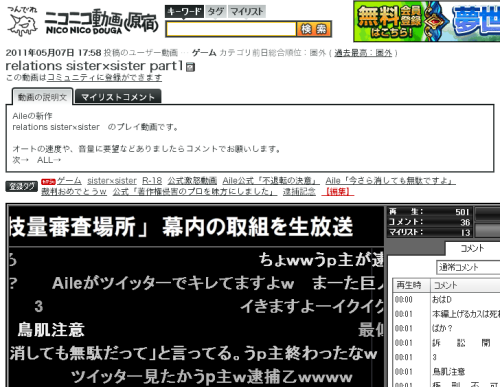
Task: Select the comment row 訴 訟 開
Action: pos(447,343)
